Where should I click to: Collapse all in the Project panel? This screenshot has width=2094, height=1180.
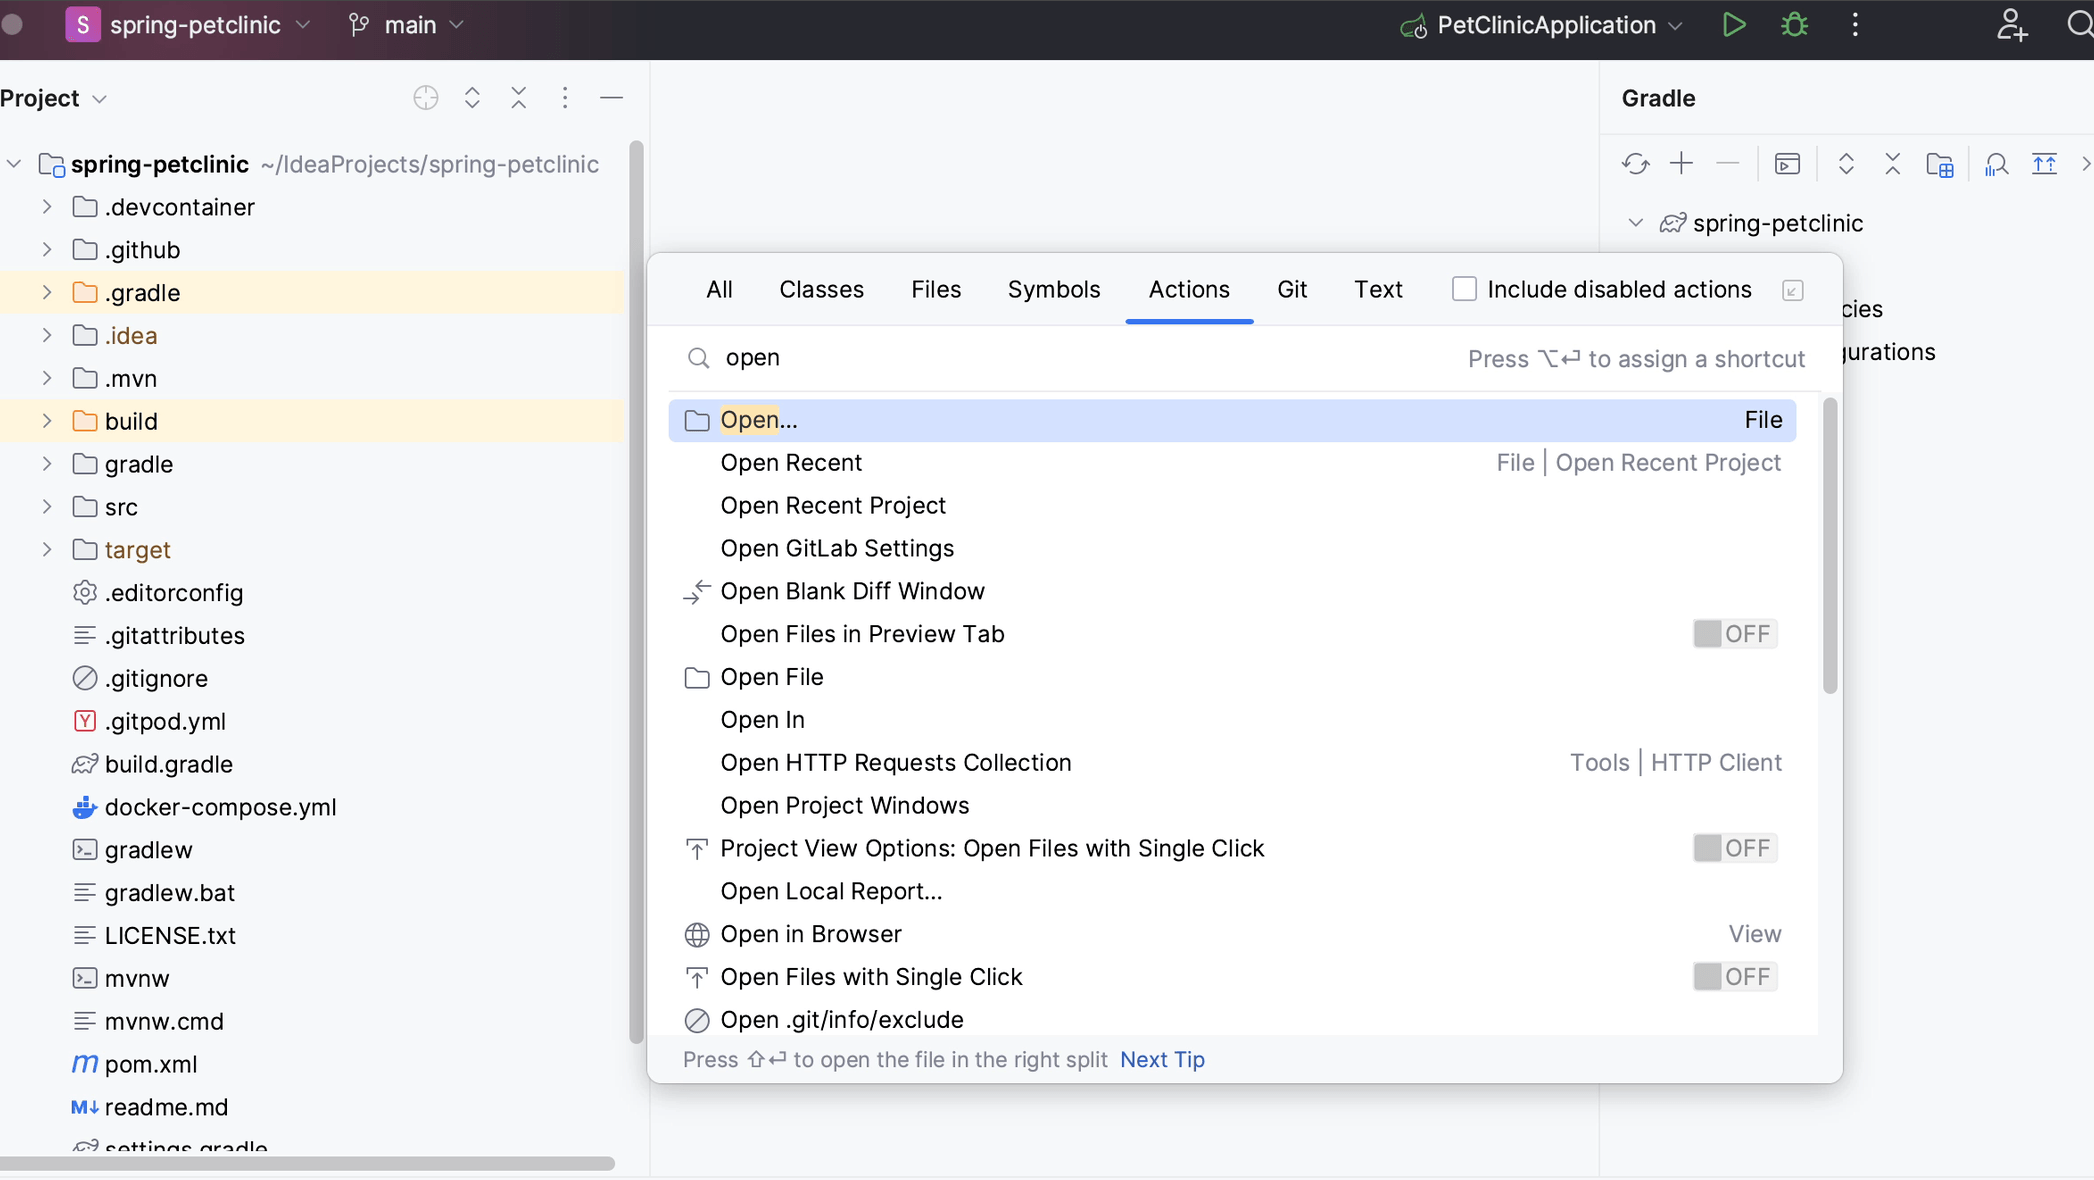point(518,98)
